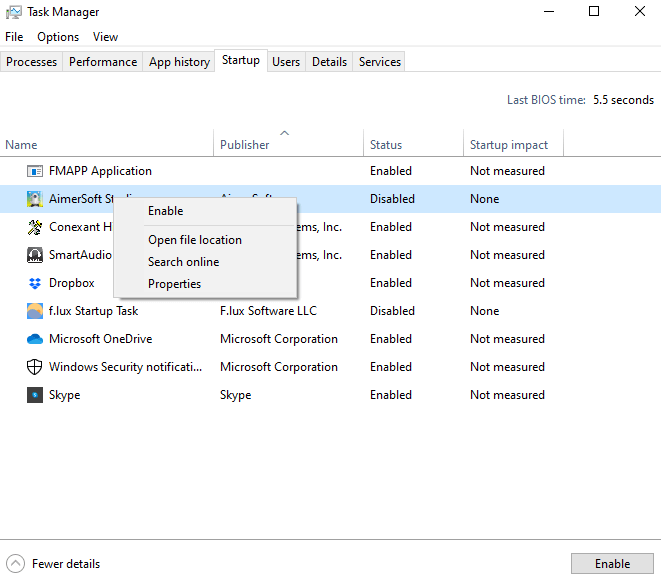The image size is (661, 587).
Task: Switch to the Performance tab
Action: [103, 62]
